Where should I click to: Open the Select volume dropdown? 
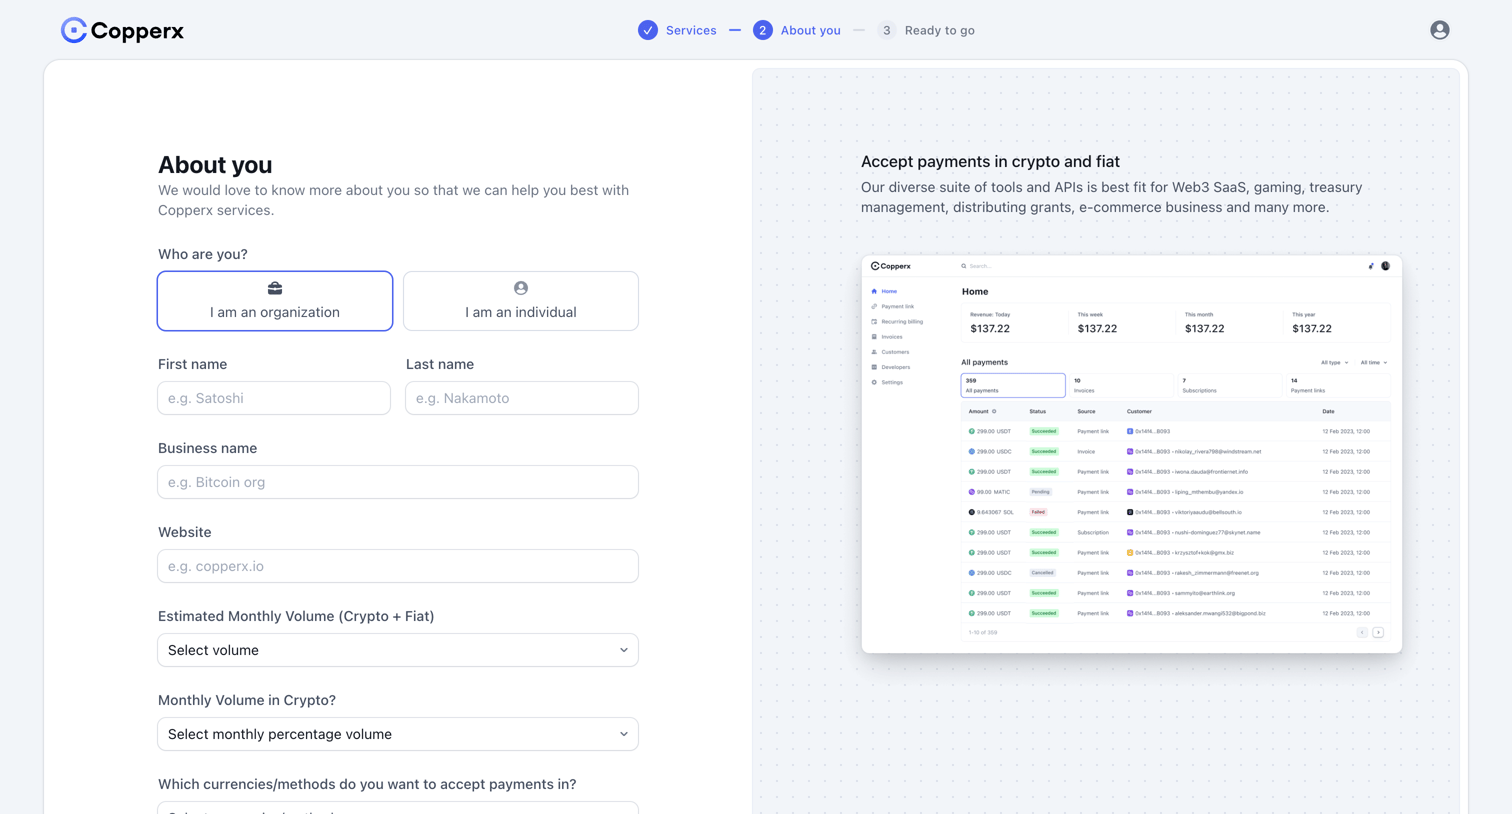pyautogui.click(x=398, y=650)
